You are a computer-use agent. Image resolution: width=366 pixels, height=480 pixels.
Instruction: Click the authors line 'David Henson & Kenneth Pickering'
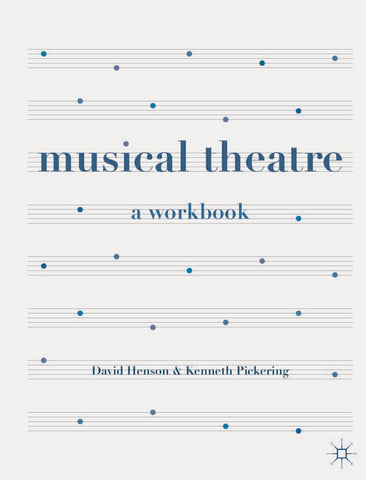tap(190, 371)
